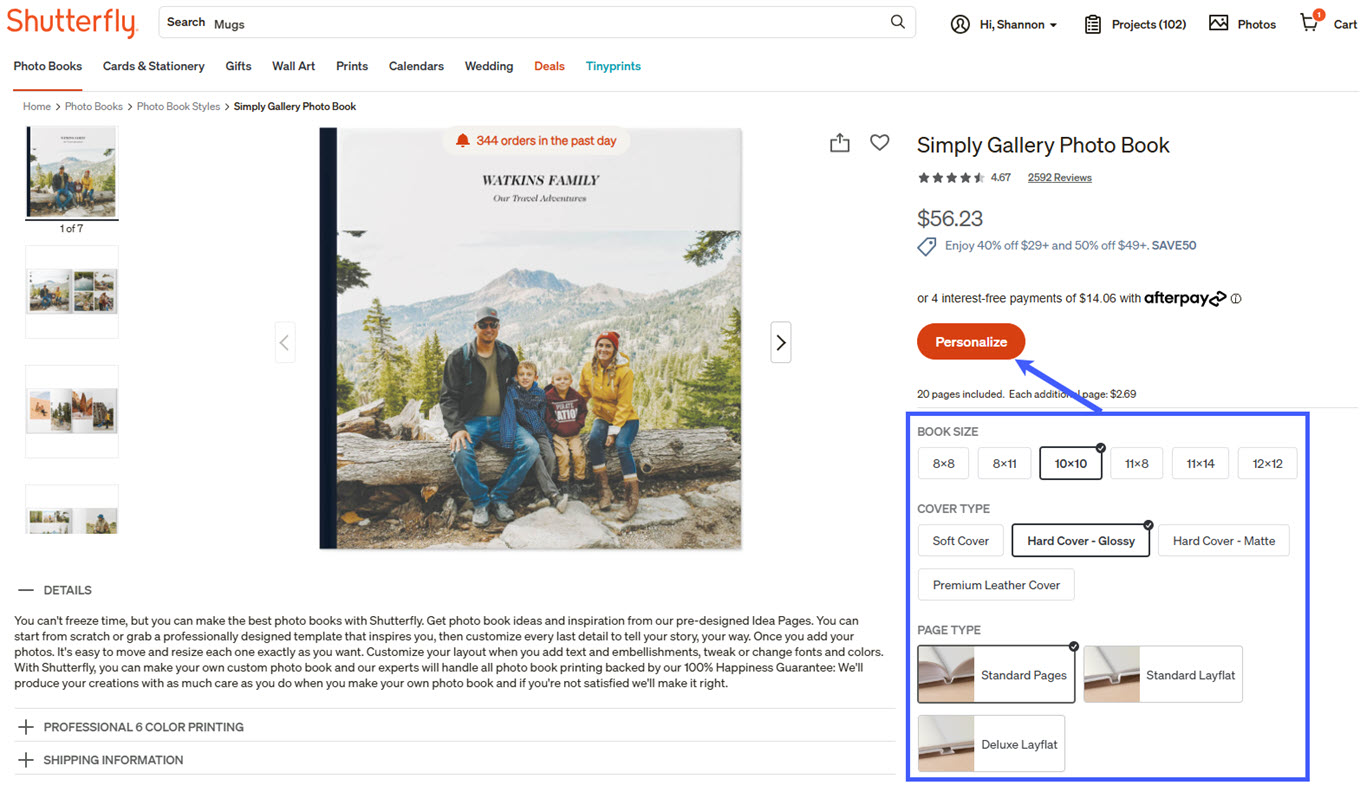Go to the Deals menu item

[549, 66]
